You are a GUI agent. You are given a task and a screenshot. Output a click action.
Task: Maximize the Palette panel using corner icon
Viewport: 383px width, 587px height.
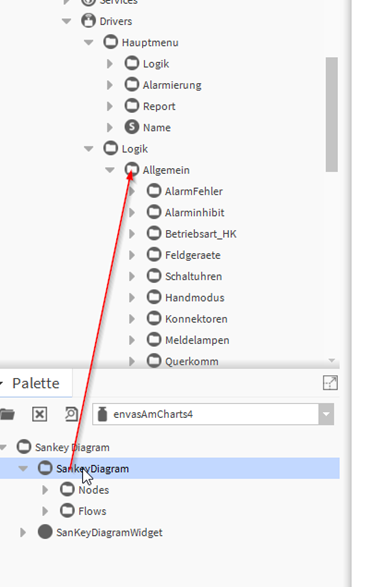[x=330, y=383]
